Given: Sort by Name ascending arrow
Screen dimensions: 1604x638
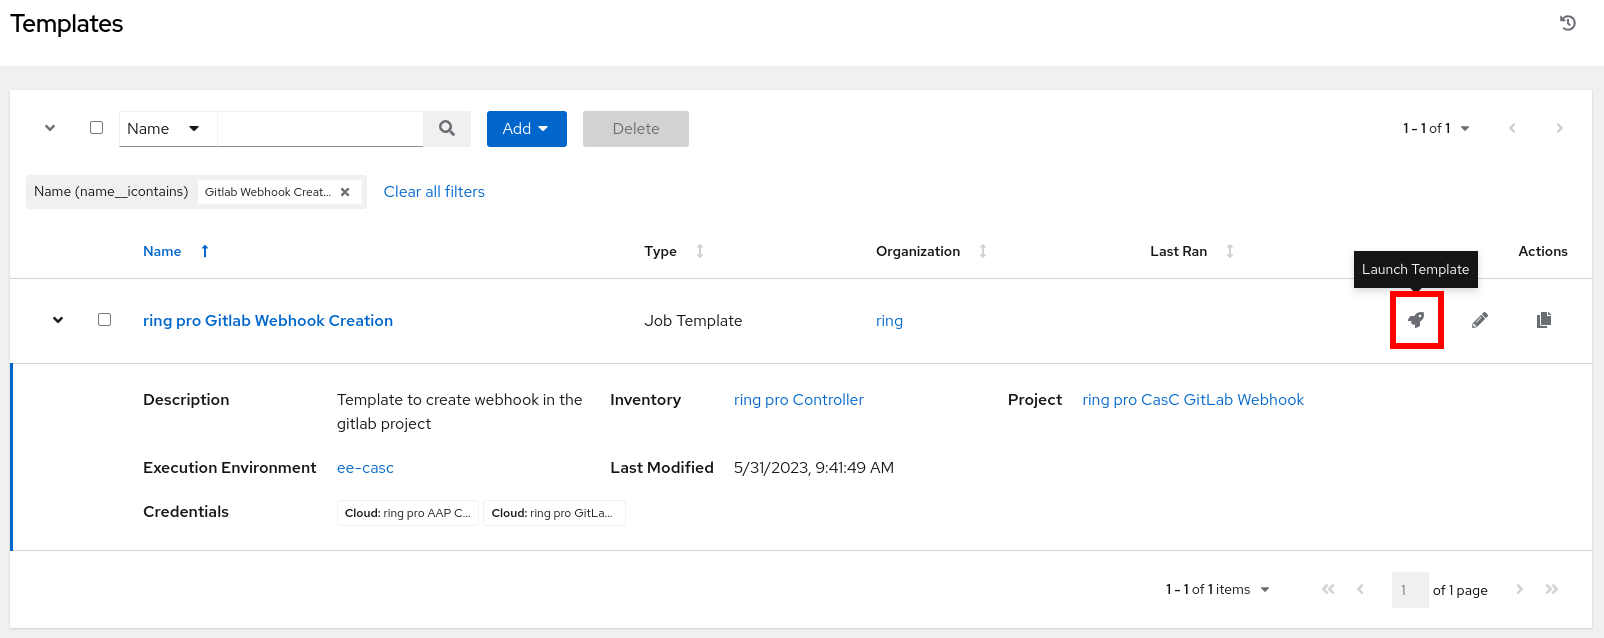Looking at the screenshot, I should pos(205,251).
